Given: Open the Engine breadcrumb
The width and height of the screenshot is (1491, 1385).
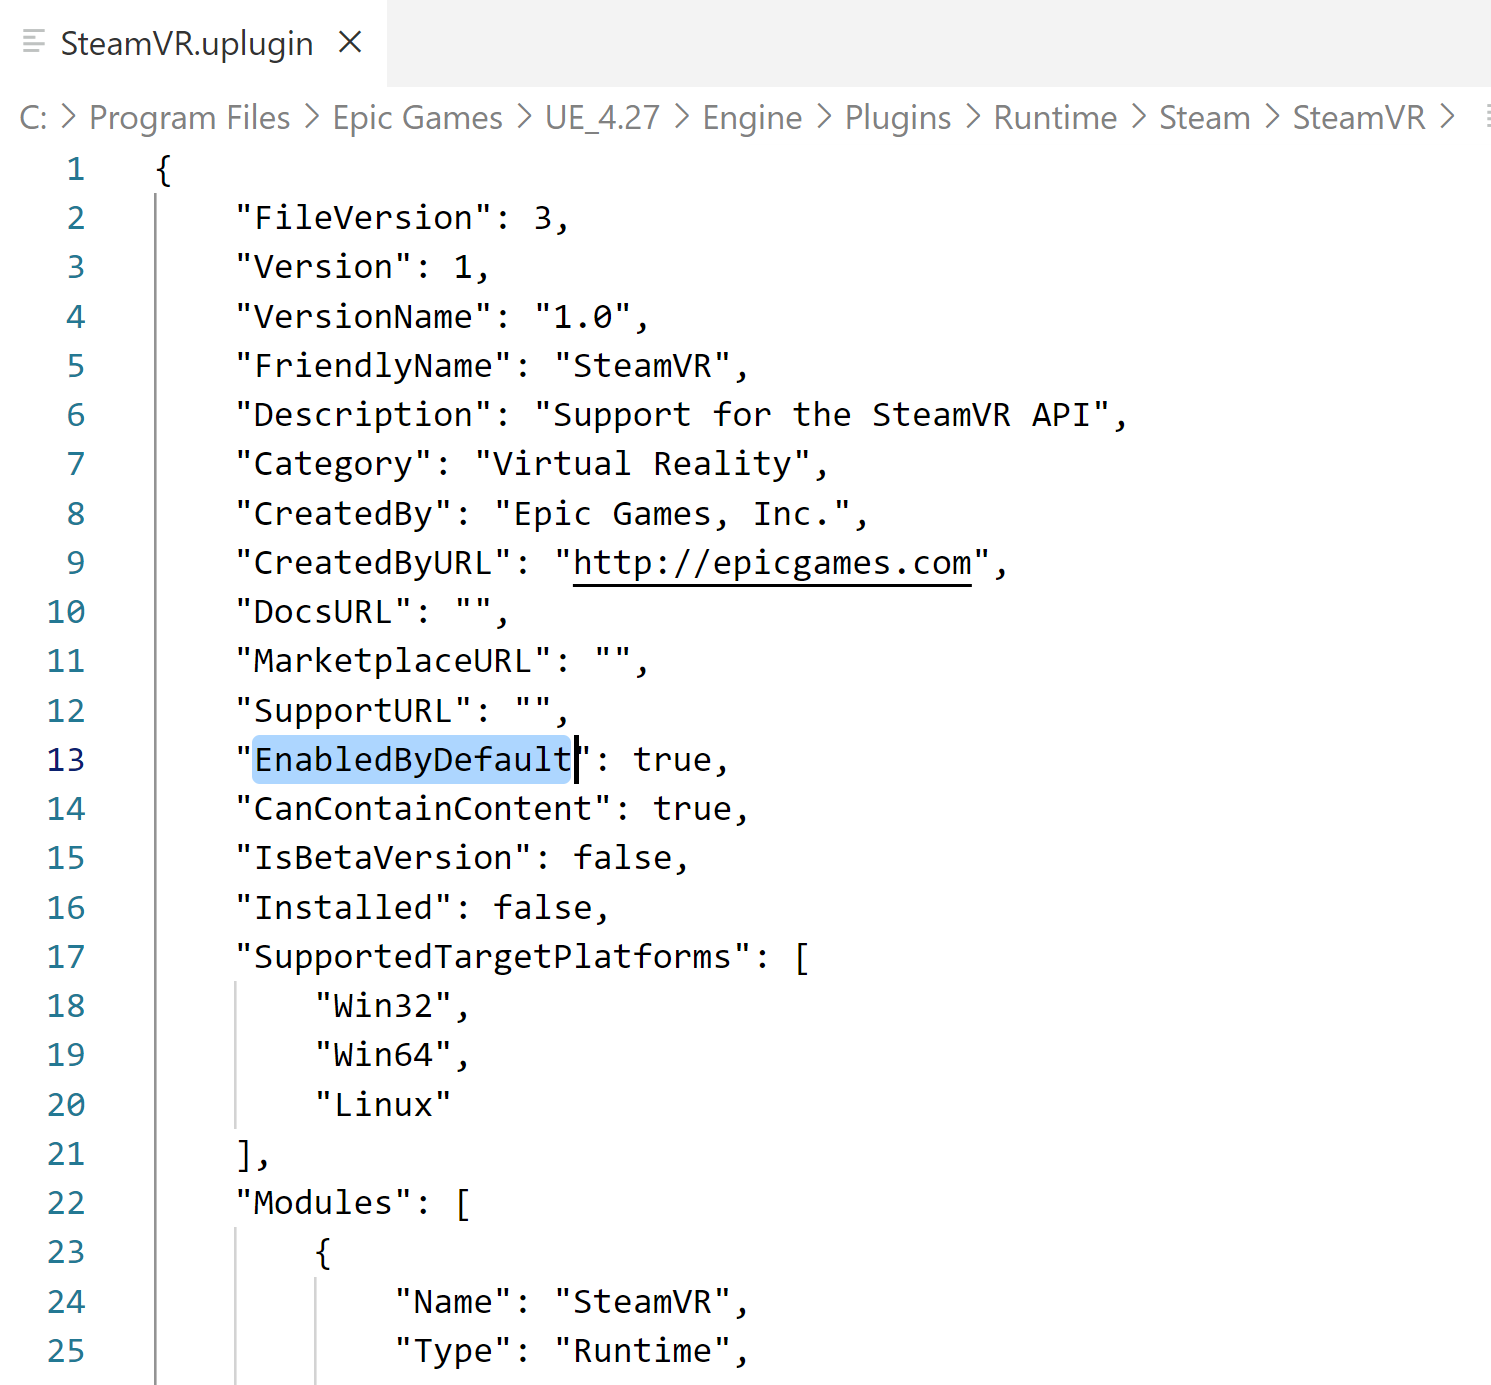Looking at the screenshot, I should coord(752,118).
